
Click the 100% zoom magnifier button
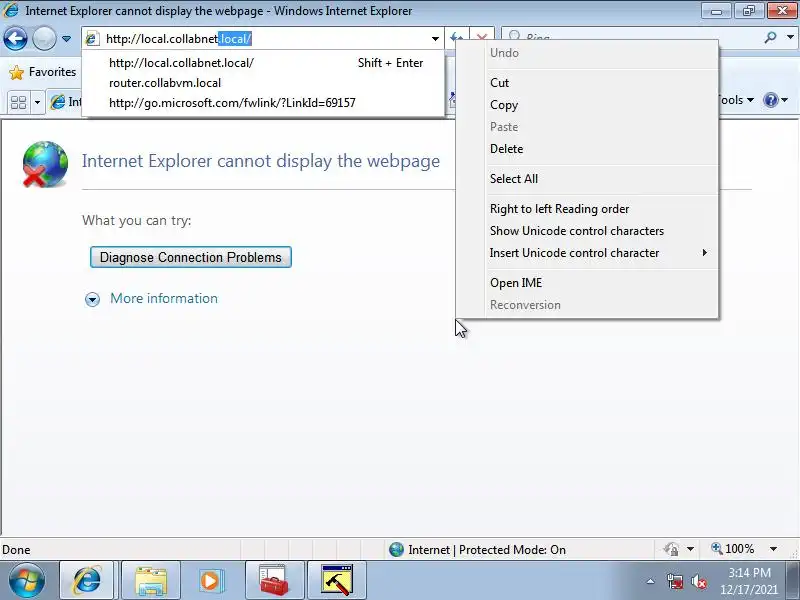[x=733, y=549]
